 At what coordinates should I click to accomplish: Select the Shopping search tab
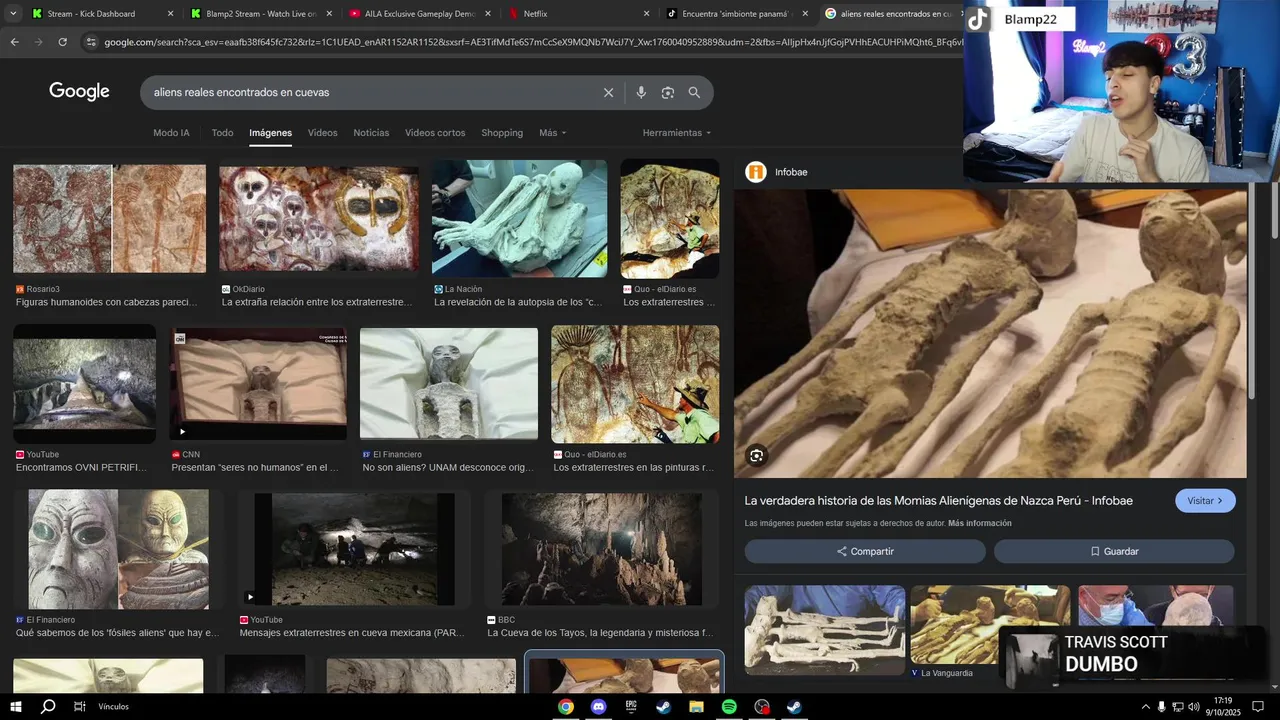502,133
